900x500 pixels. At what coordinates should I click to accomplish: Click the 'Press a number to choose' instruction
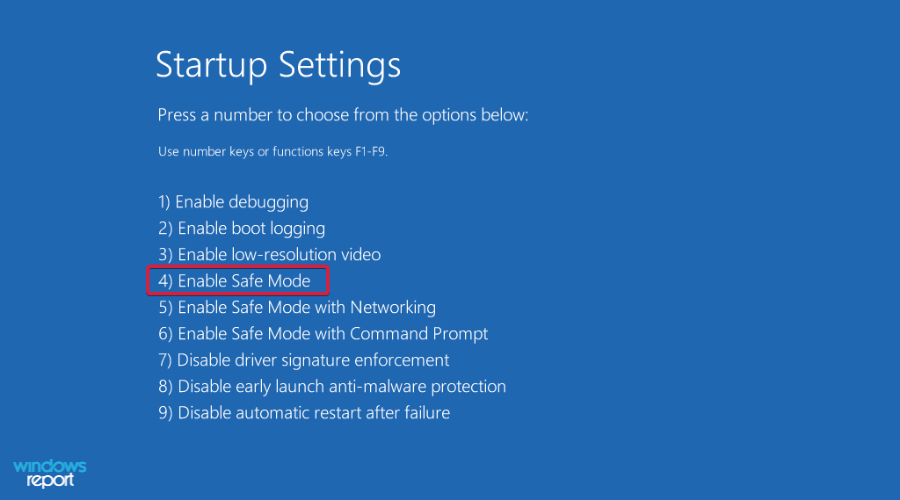(x=342, y=115)
